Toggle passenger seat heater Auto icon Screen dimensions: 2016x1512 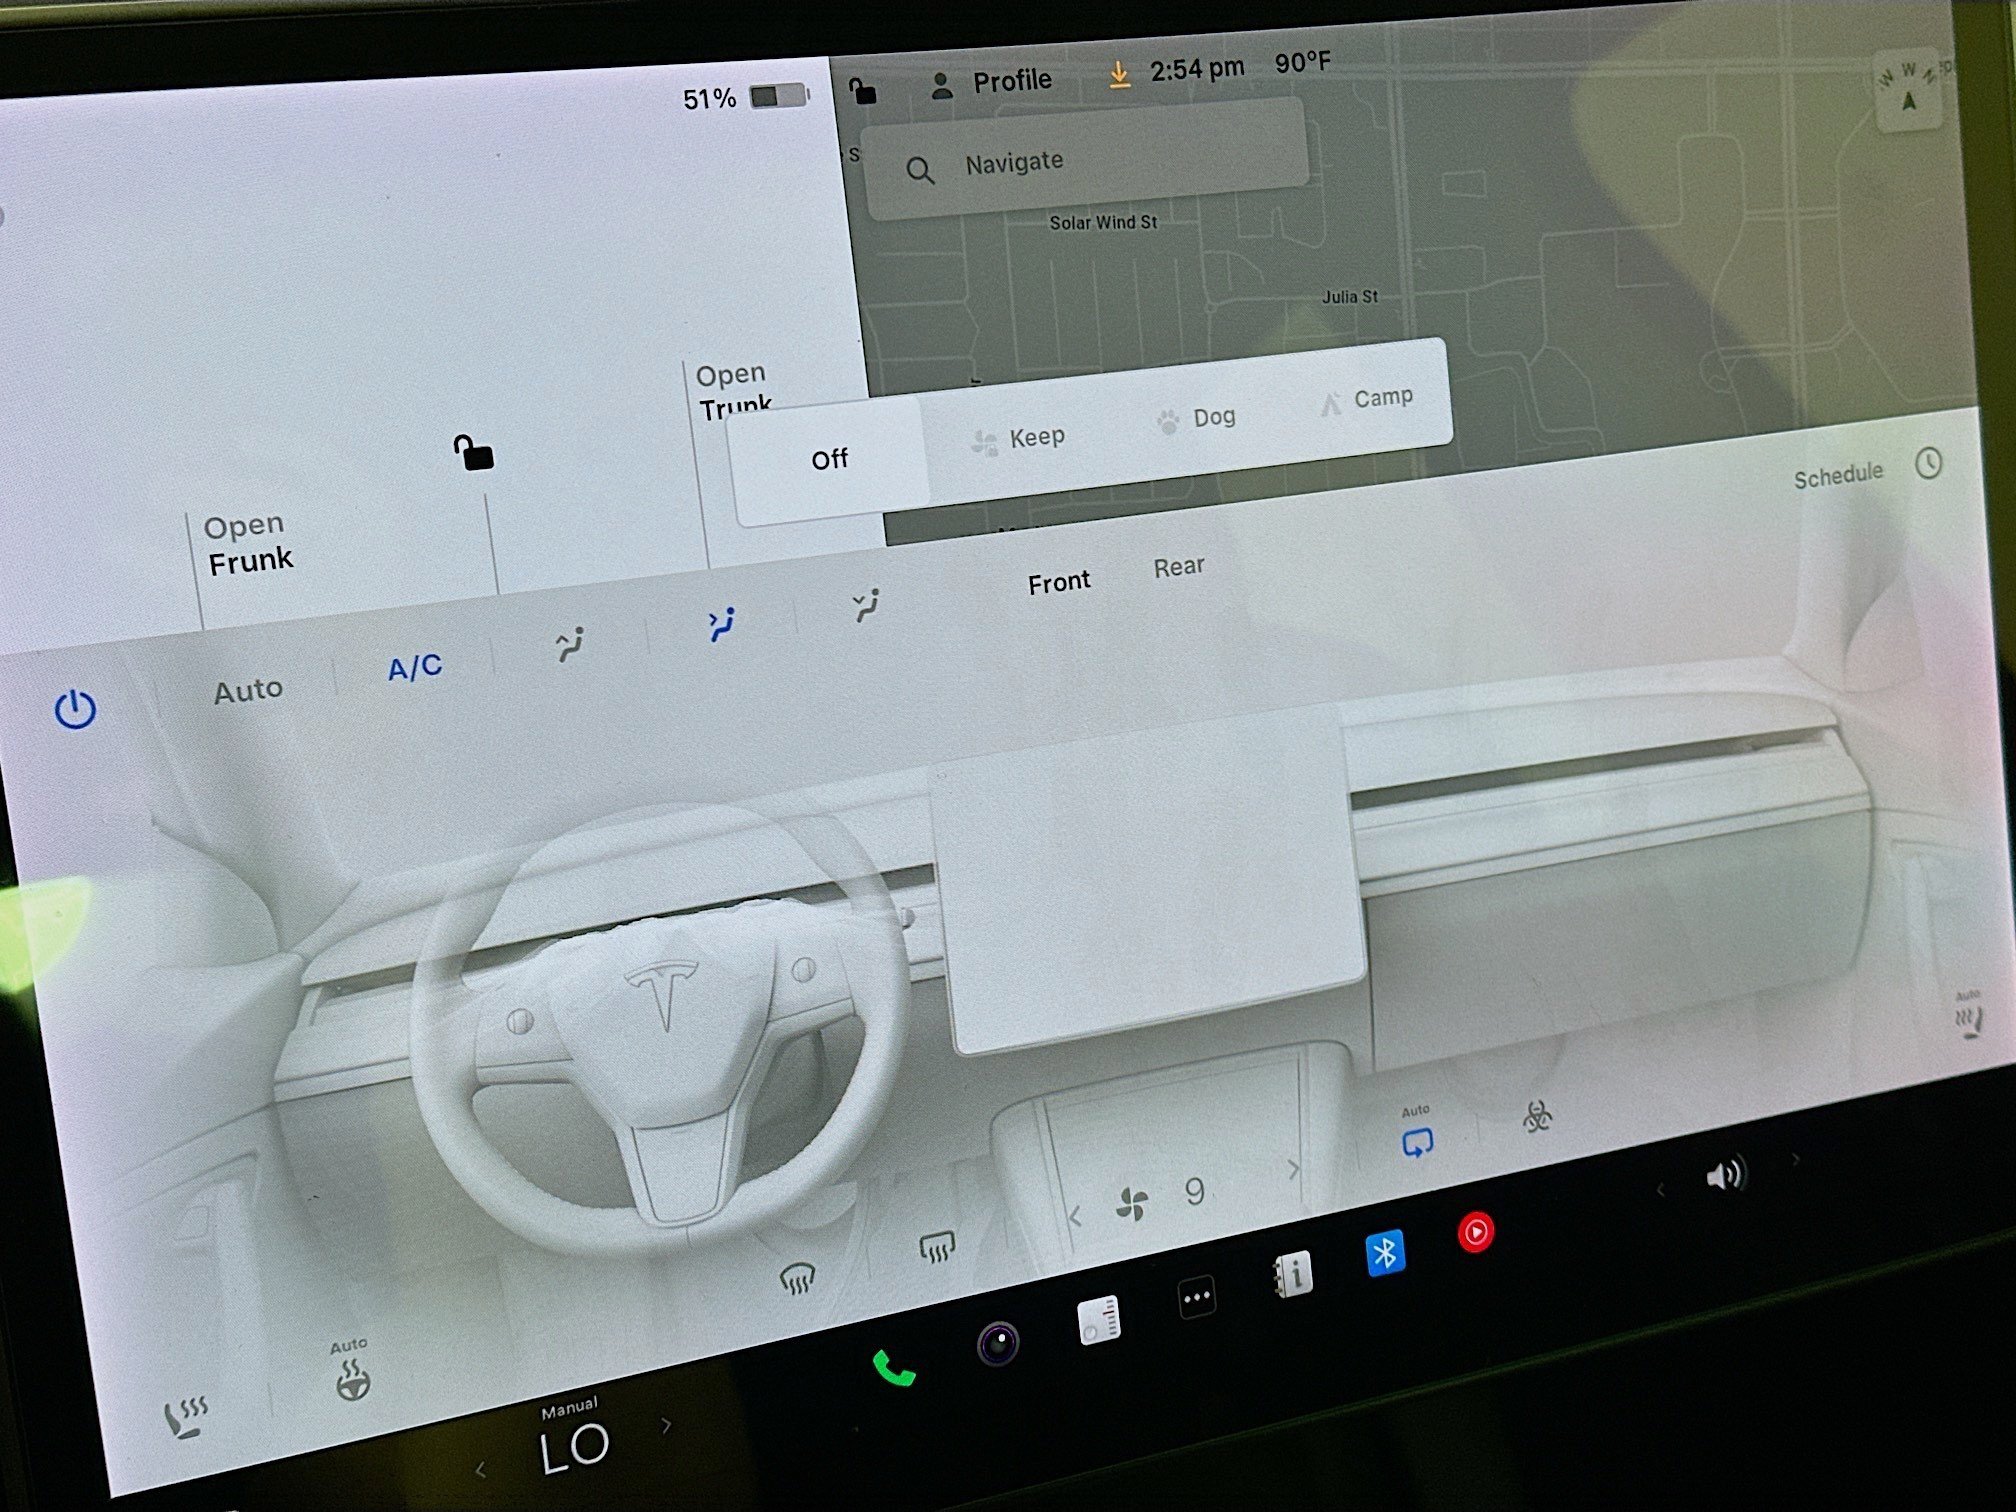(1969, 1014)
